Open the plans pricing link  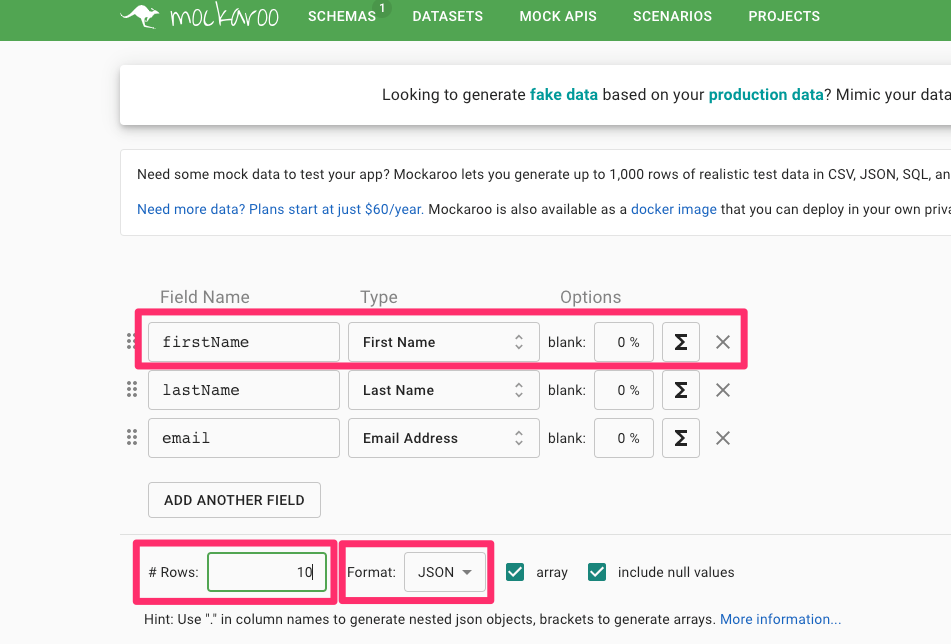pos(280,209)
